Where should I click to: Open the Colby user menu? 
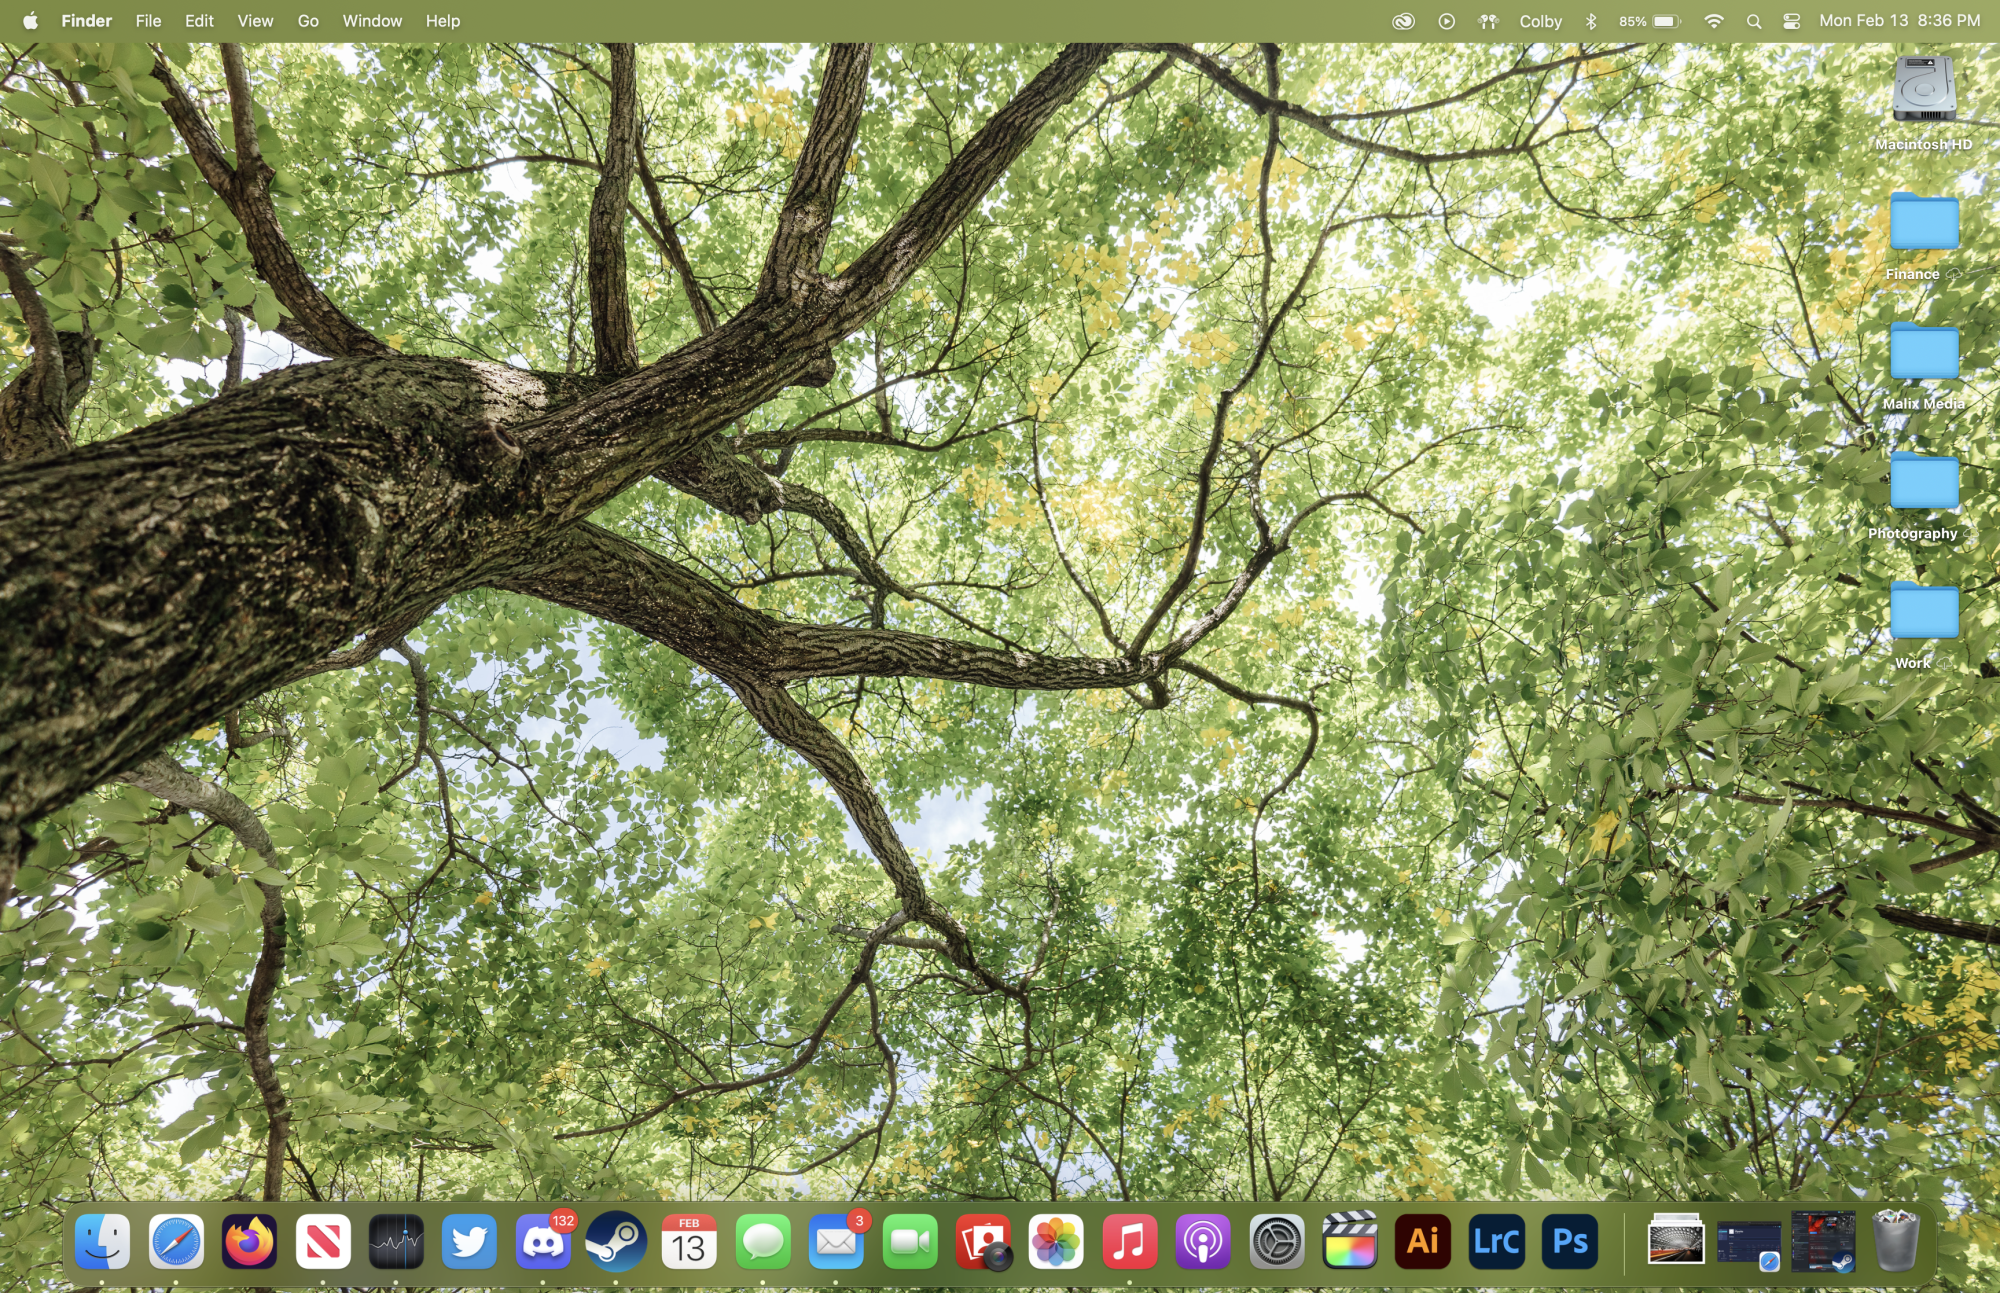pos(1540,21)
